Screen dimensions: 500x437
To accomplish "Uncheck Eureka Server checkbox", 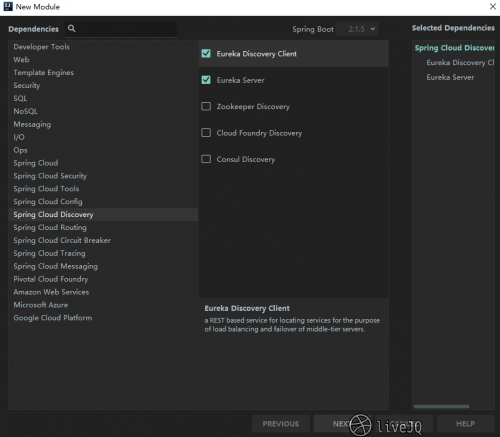I will pyautogui.click(x=206, y=80).
